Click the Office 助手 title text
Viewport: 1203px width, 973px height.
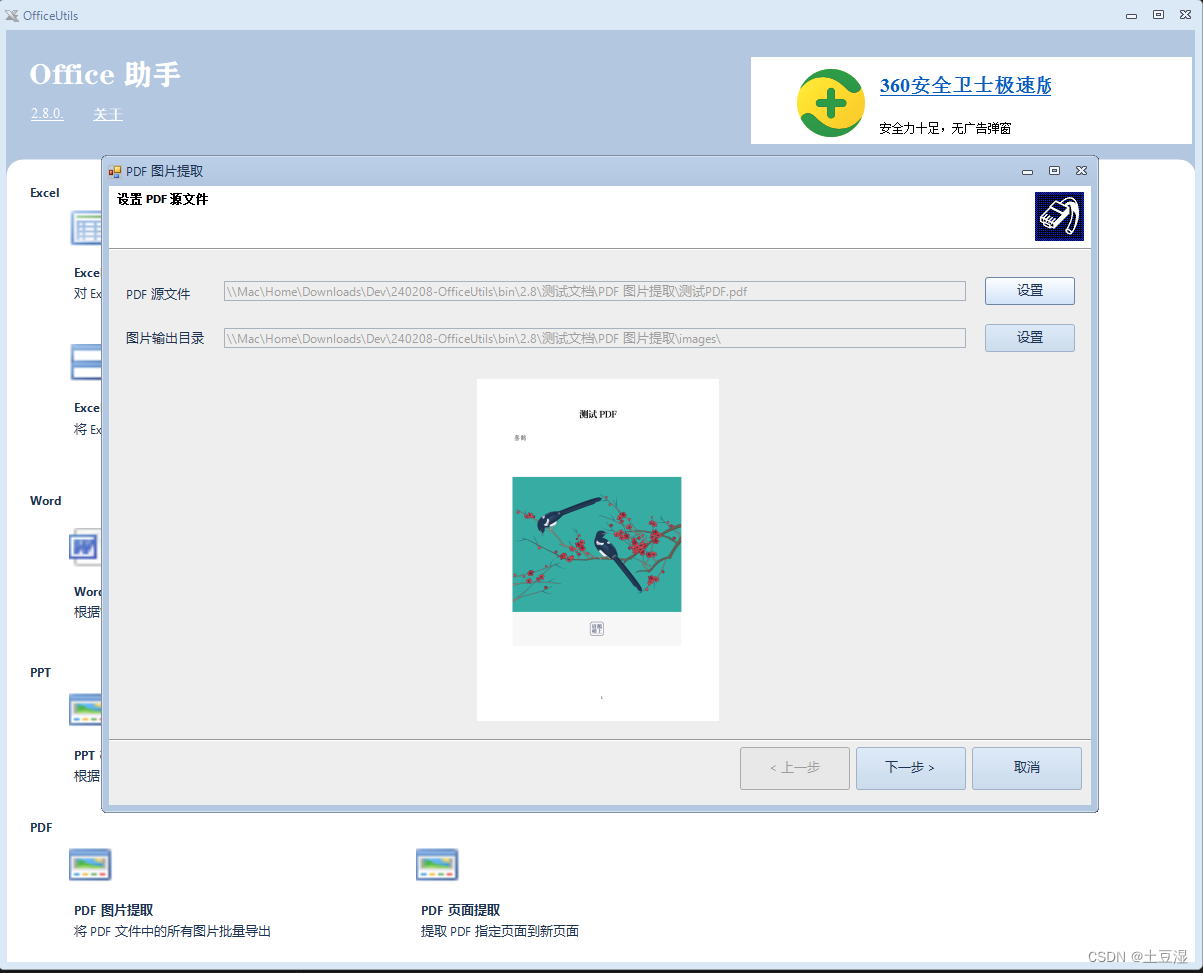[x=105, y=75]
